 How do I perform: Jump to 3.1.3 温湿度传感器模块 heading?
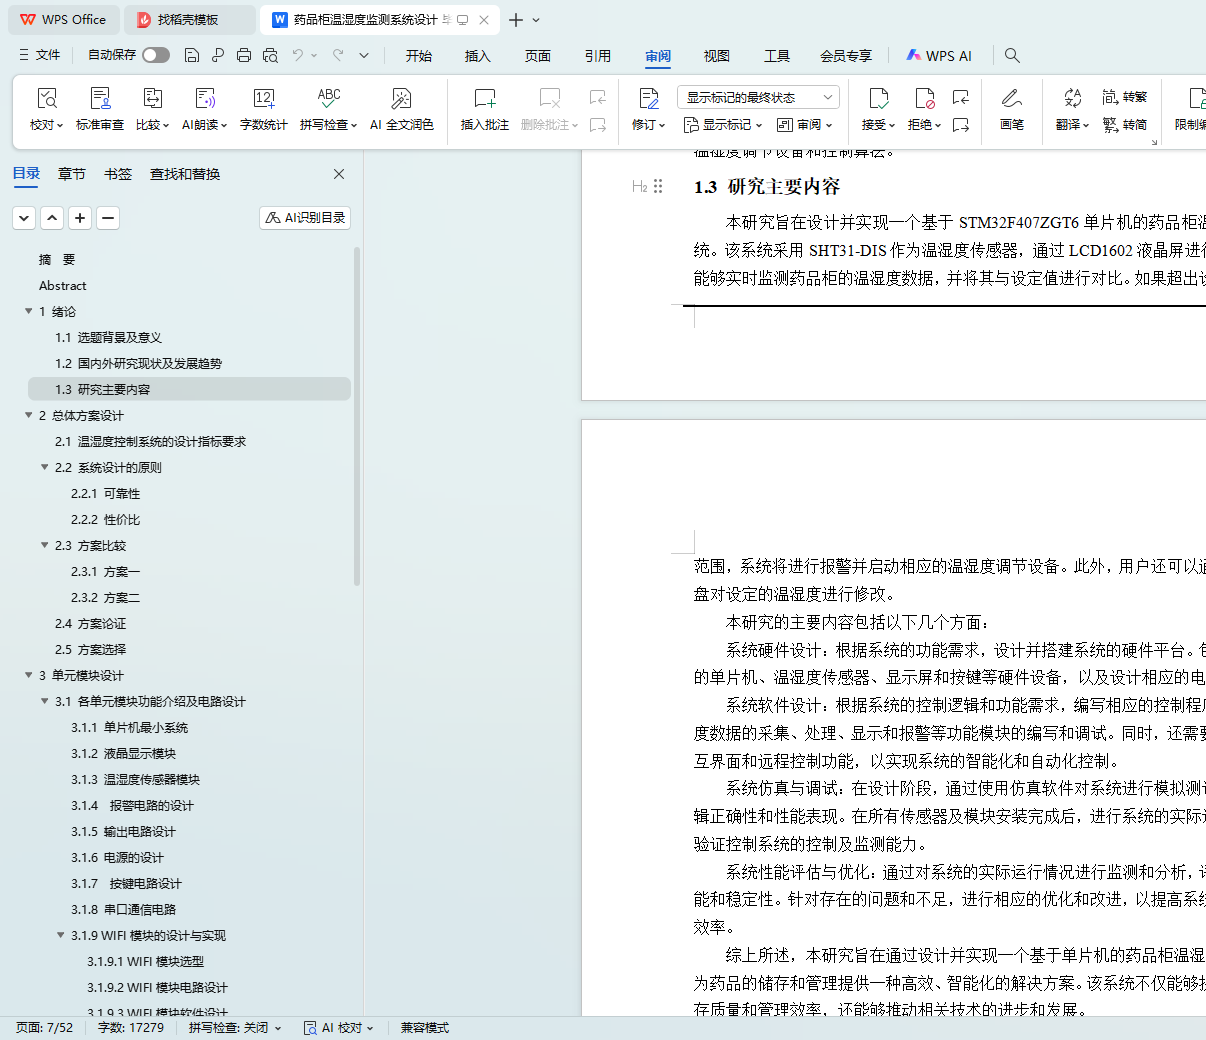click(135, 779)
